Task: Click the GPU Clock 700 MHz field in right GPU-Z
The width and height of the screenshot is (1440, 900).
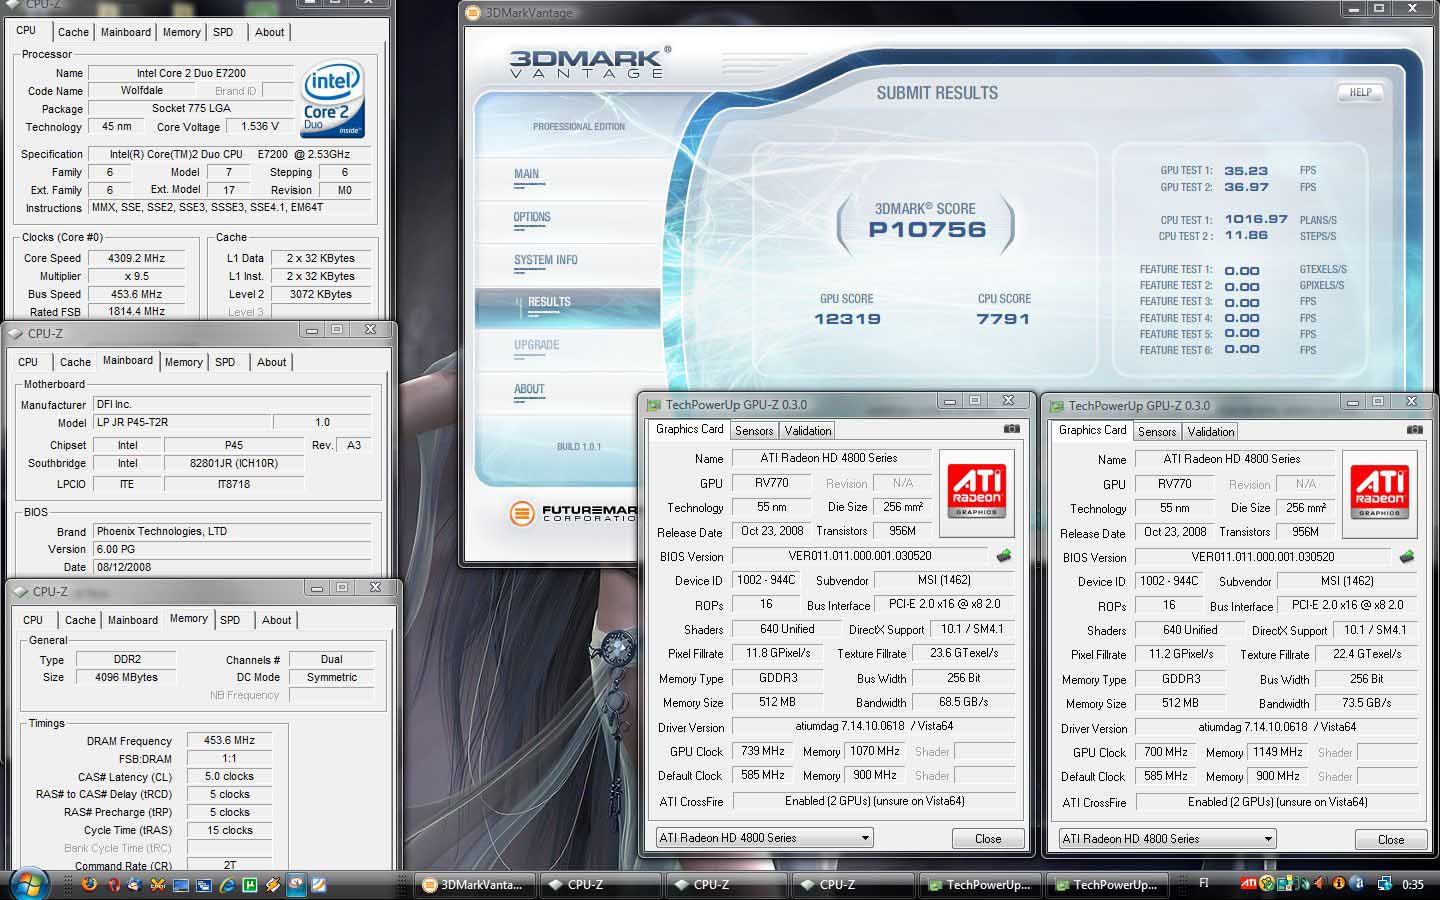Action: tap(1166, 752)
